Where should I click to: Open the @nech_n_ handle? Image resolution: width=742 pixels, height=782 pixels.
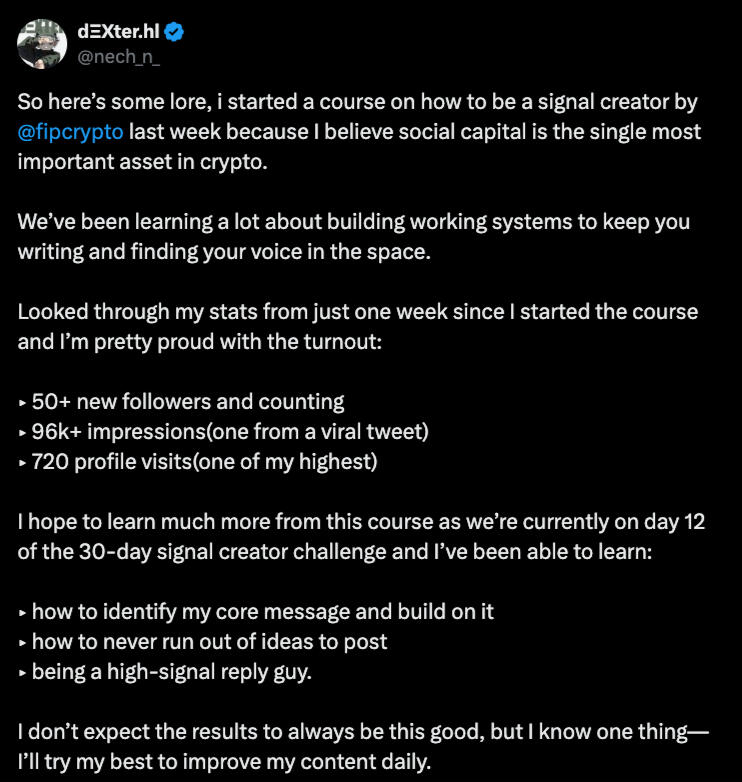point(118,55)
